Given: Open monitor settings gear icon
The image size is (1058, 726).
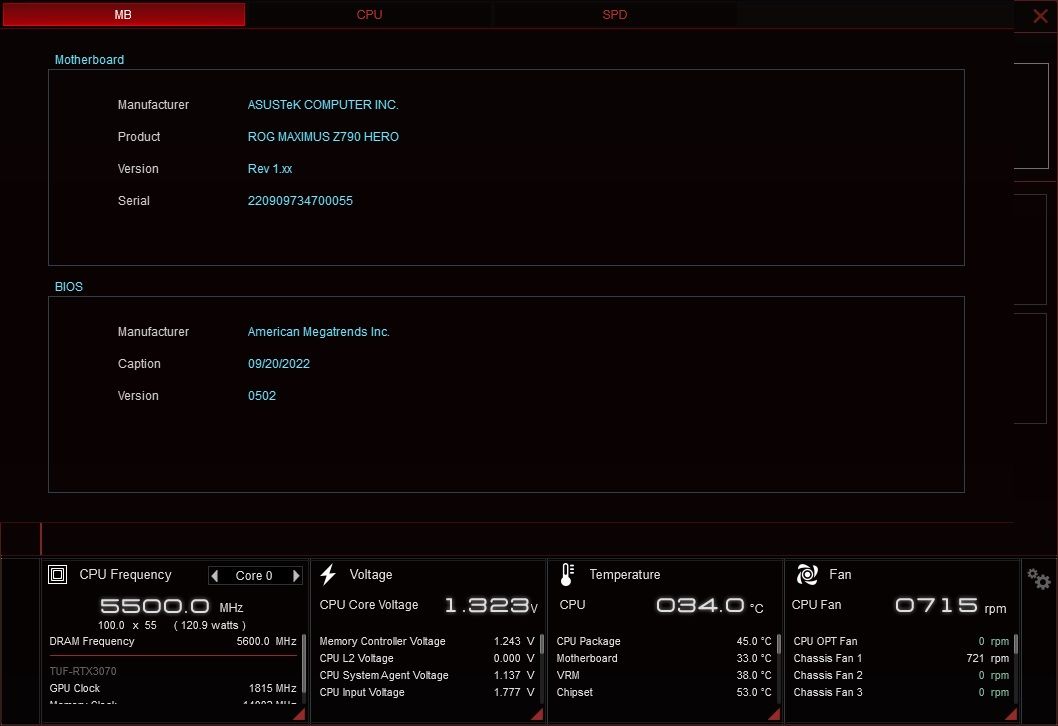Looking at the screenshot, I should [1038, 578].
